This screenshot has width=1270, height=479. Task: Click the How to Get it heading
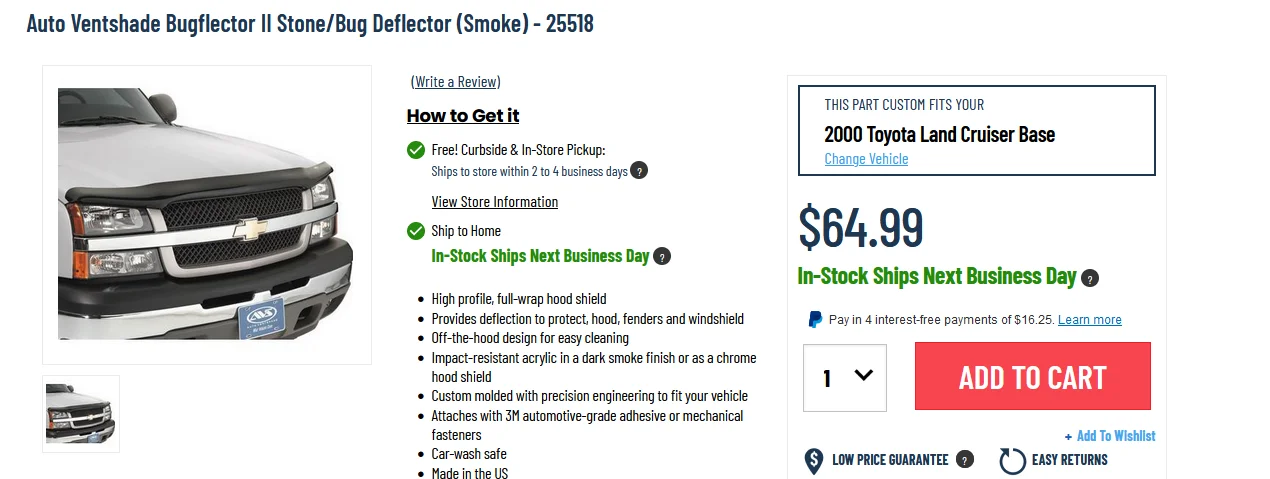463,116
